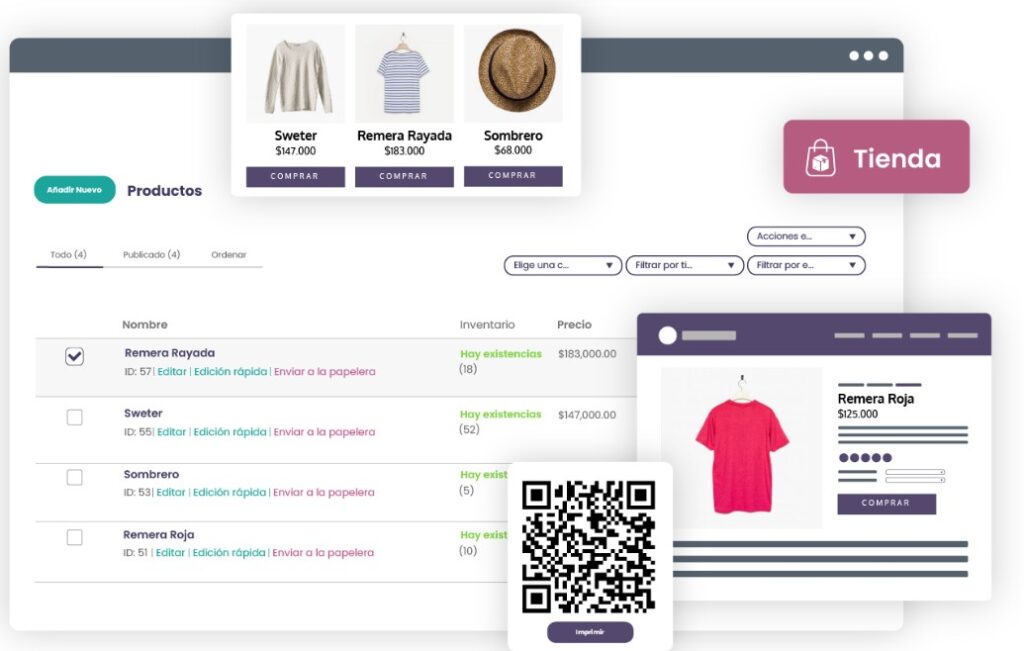Open the Filtrar por estado dropdown
This screenshot has height=651, width=1024.
click(806, 265)
